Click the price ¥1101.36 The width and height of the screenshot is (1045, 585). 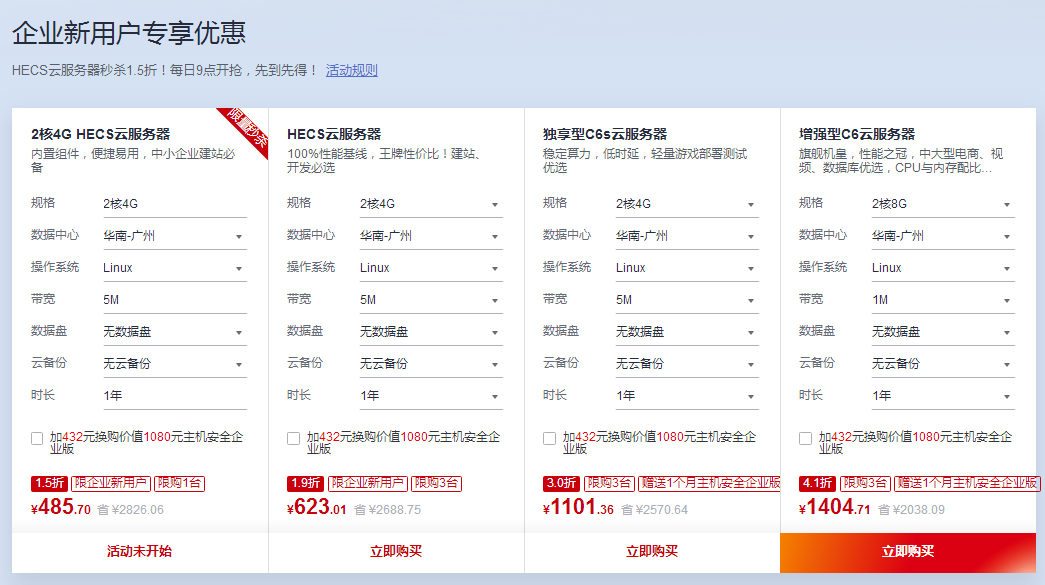click(578, 508)
